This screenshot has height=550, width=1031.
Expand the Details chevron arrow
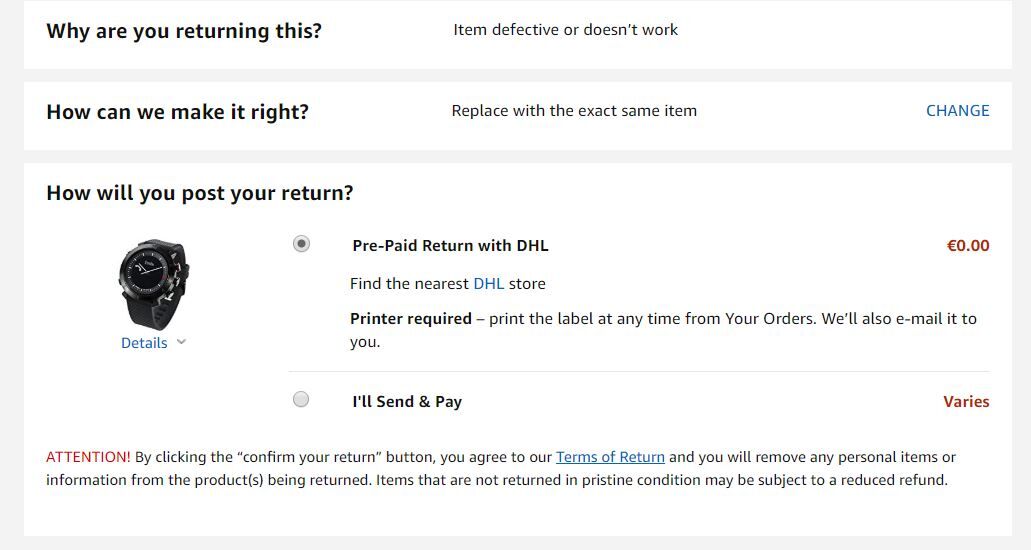click(181, 342)
